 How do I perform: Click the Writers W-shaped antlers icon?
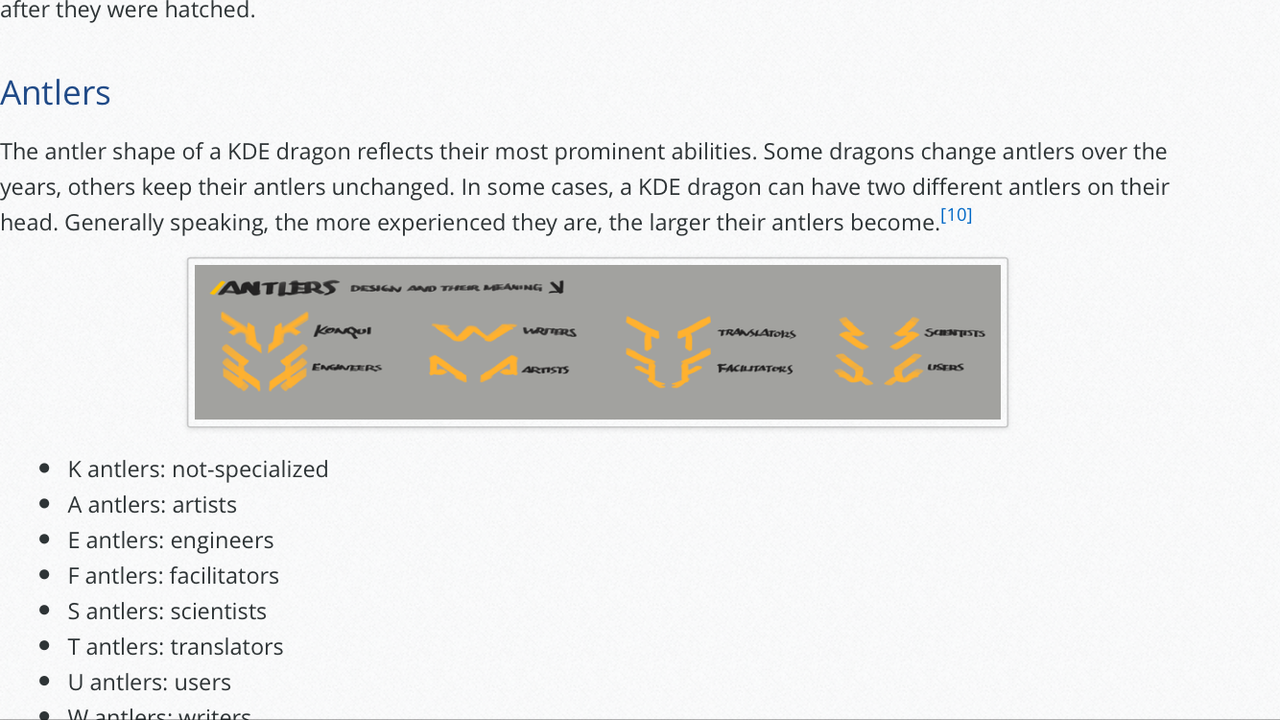click(x=473, y=332)
